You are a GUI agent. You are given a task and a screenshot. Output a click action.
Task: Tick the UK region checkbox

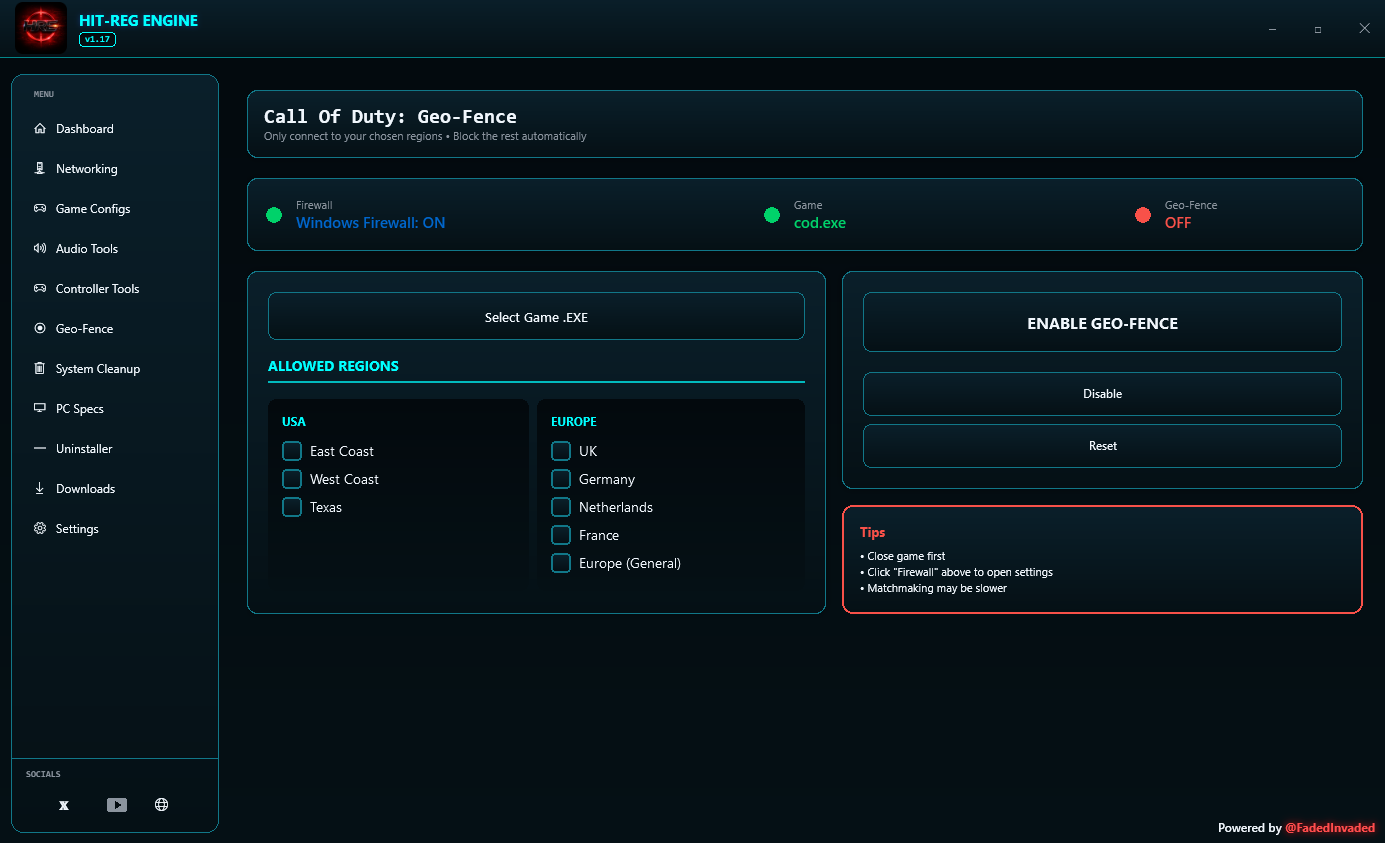pyautogui.click(x=561, y=451)
